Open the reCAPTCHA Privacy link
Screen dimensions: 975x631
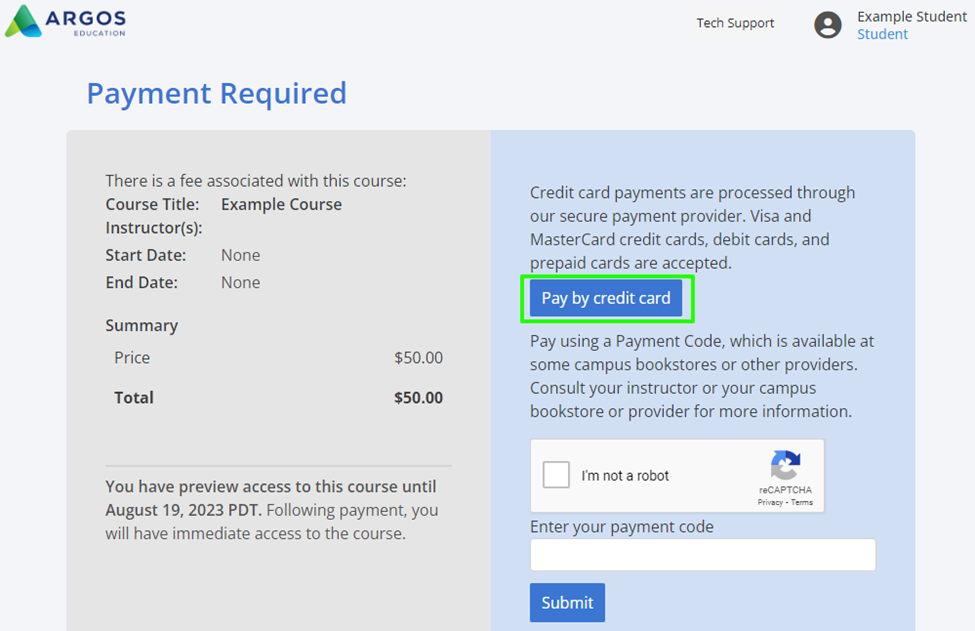tap(770, 502)
